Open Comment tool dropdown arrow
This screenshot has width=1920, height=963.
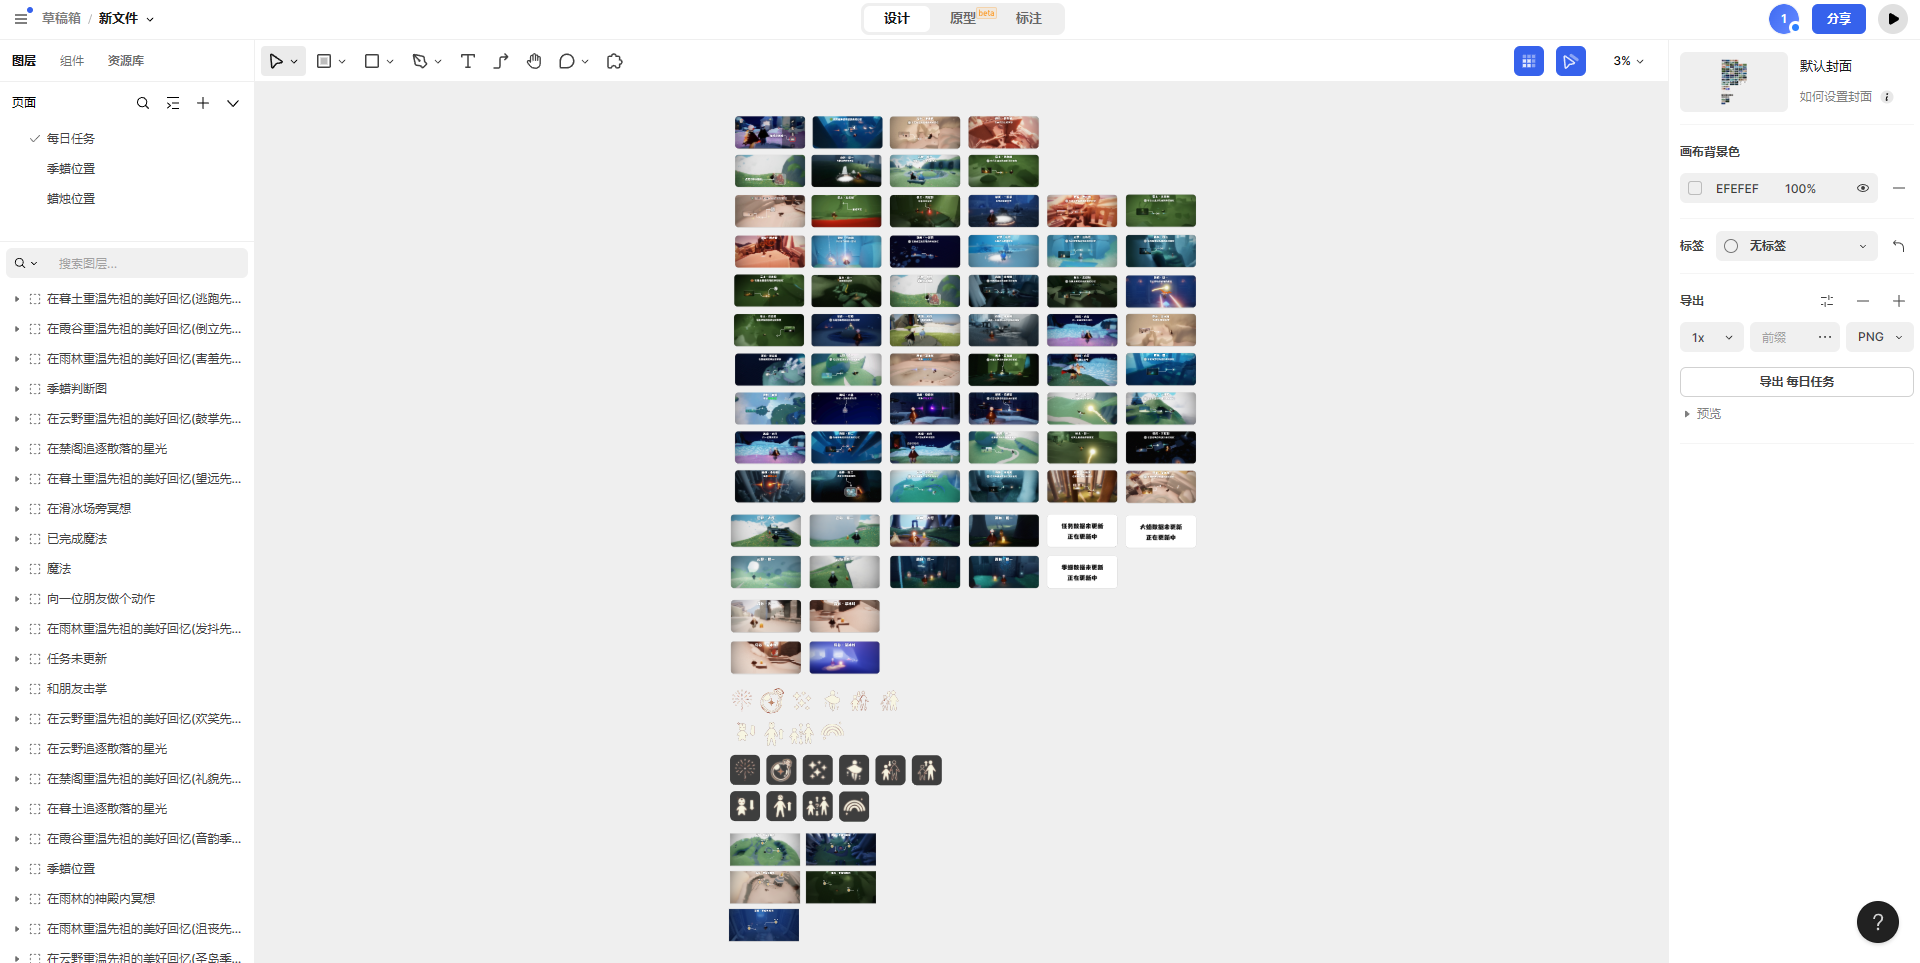pos(585,62)
